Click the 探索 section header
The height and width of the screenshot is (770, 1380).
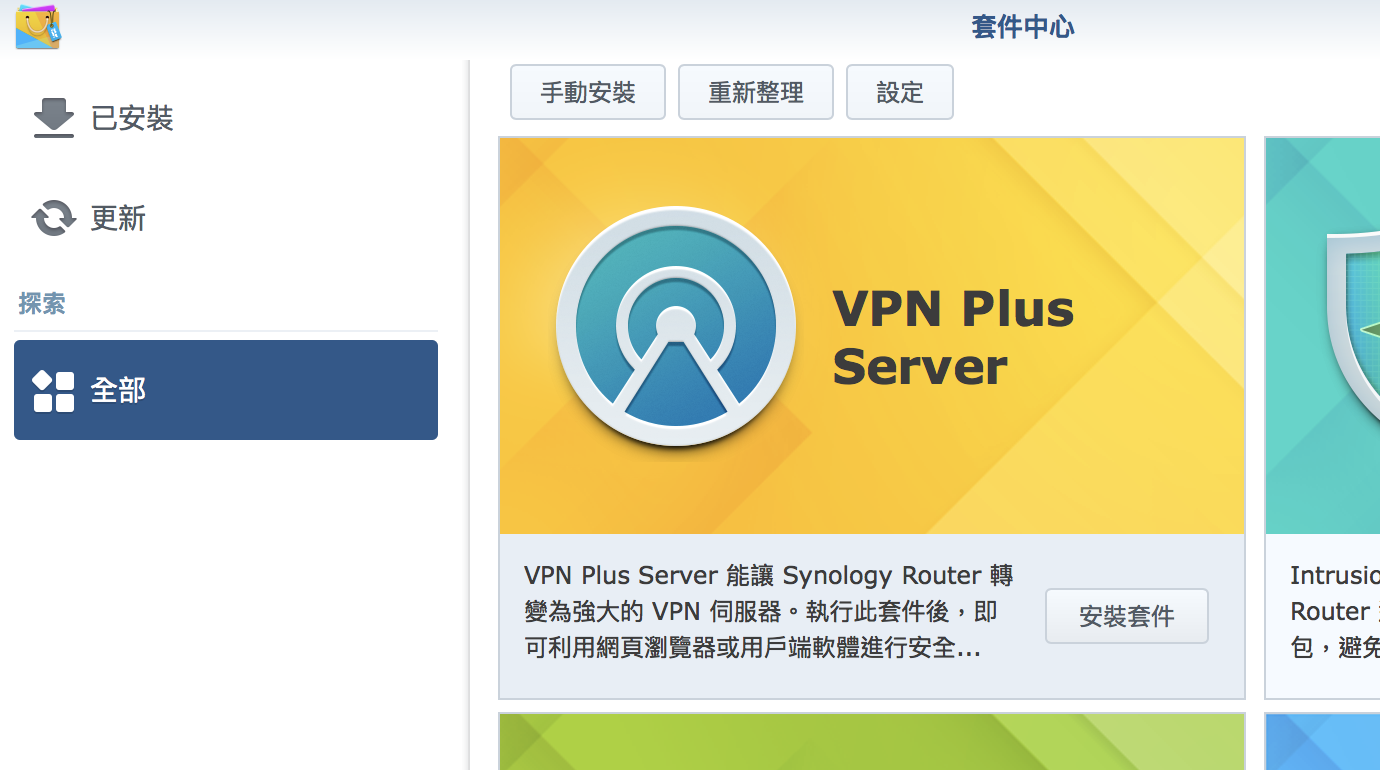[x=42, y=304]
